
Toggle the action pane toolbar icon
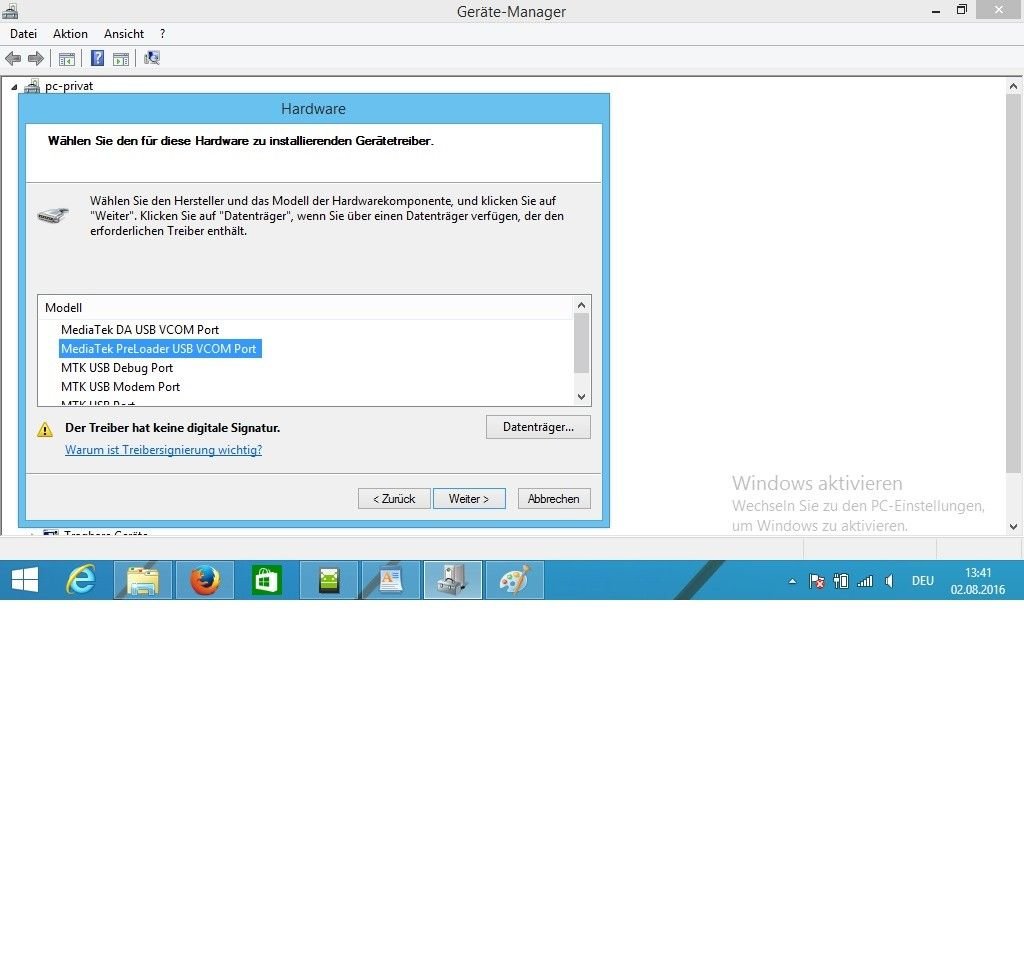(121, 59)
